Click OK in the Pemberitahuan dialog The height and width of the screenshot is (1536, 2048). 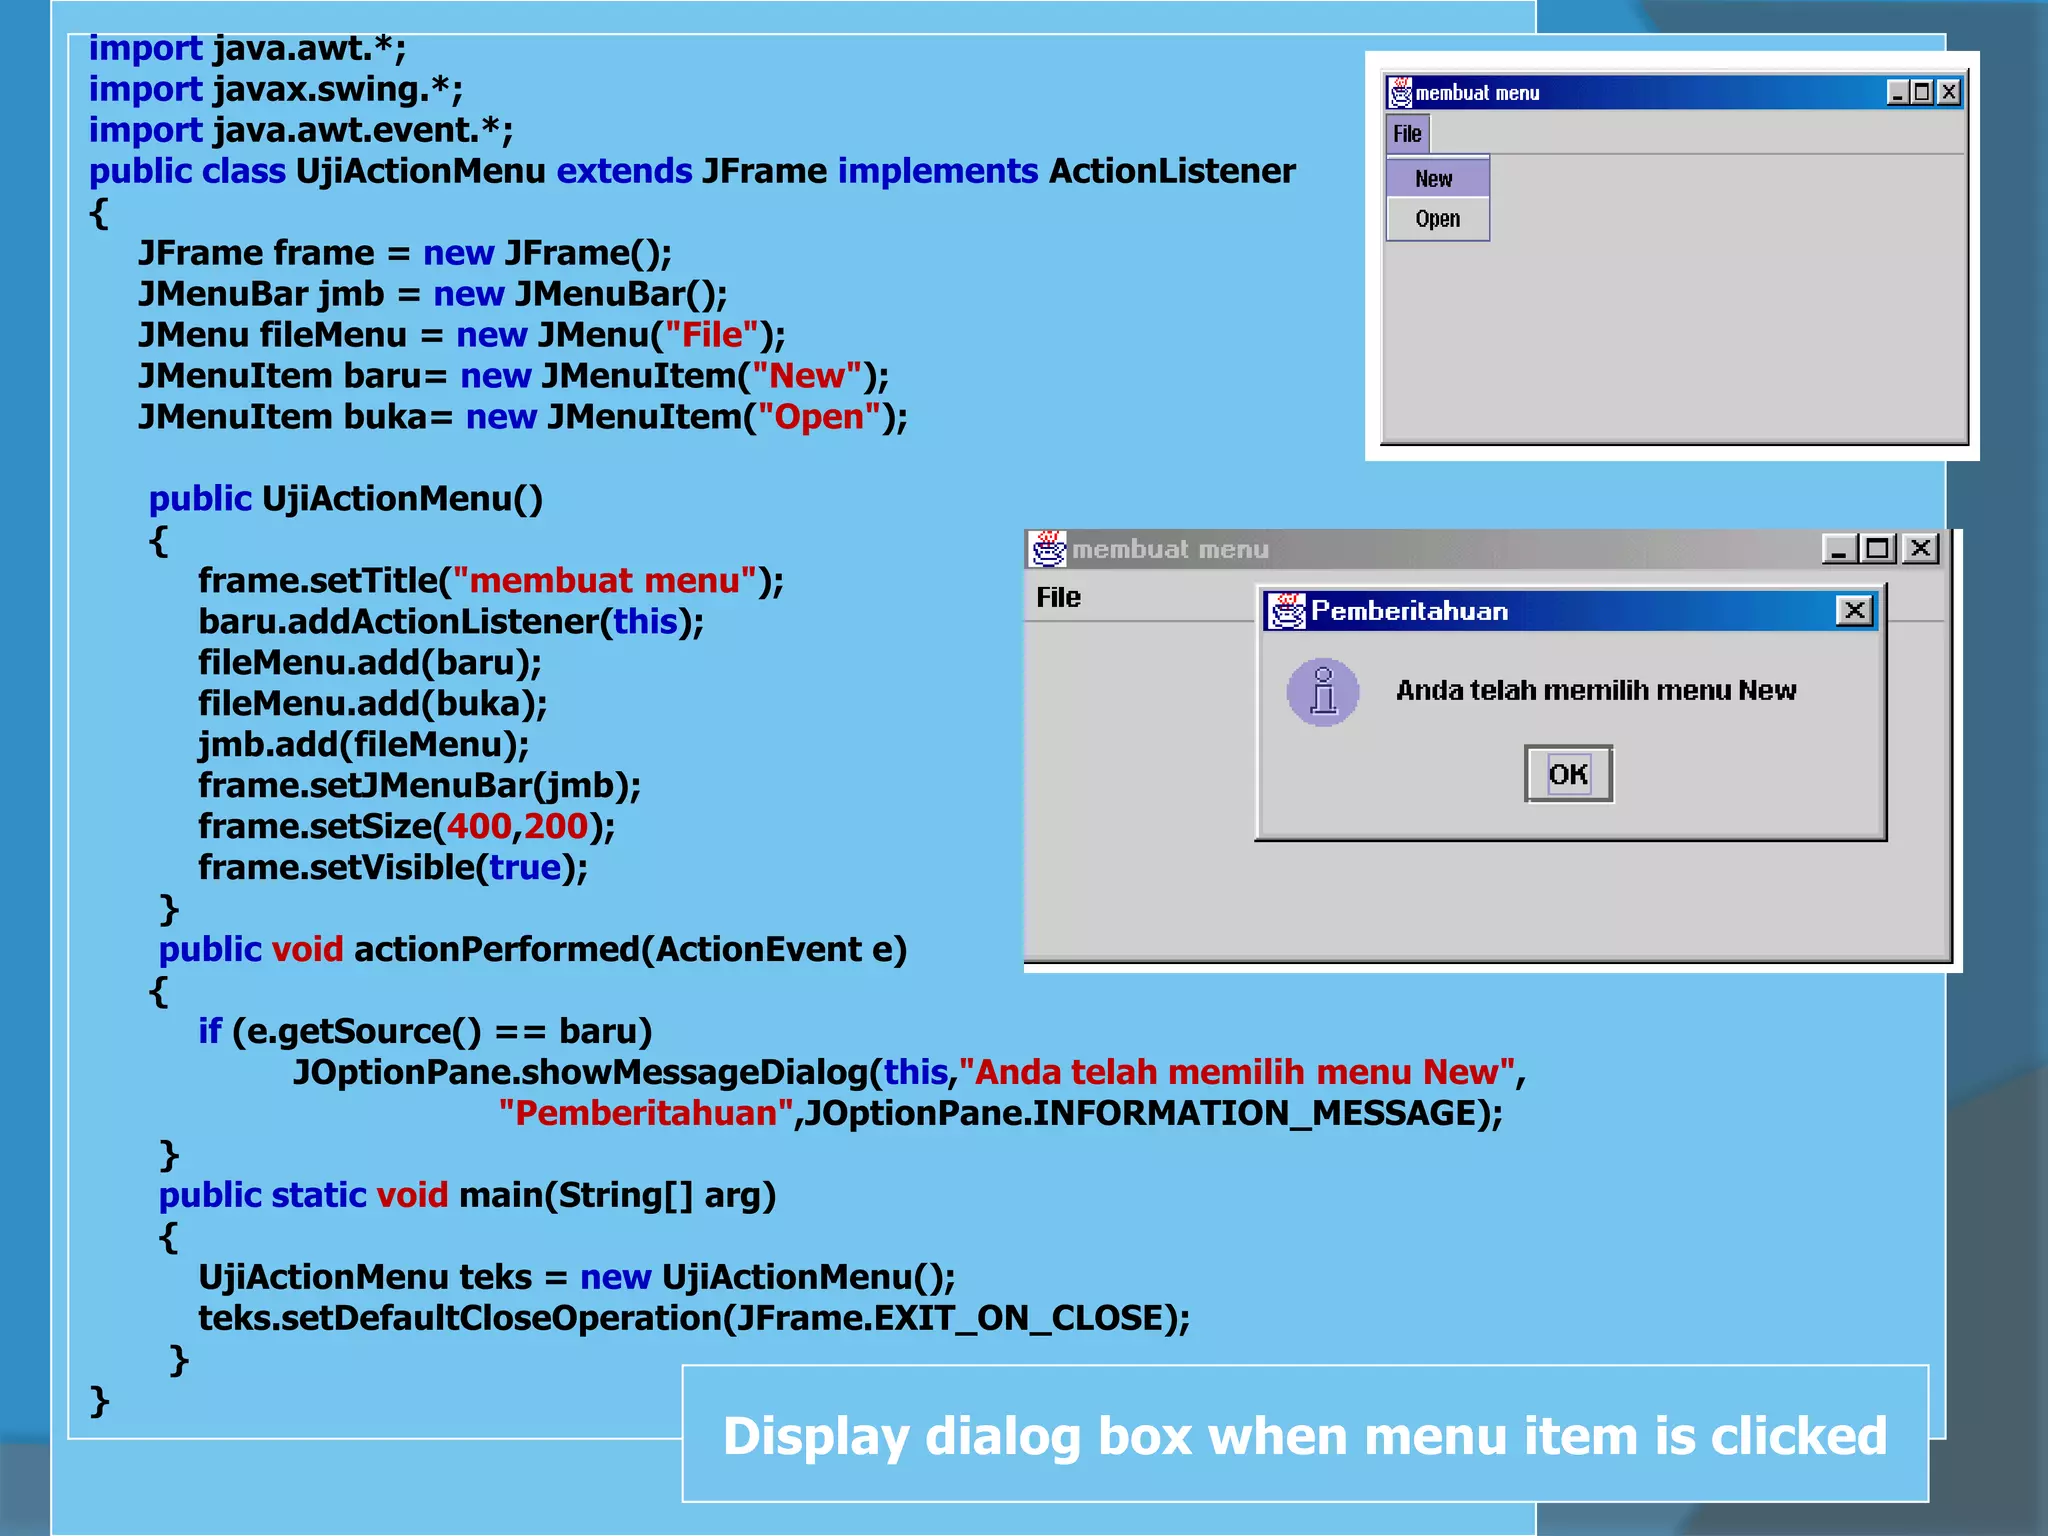pos(1568,774)
